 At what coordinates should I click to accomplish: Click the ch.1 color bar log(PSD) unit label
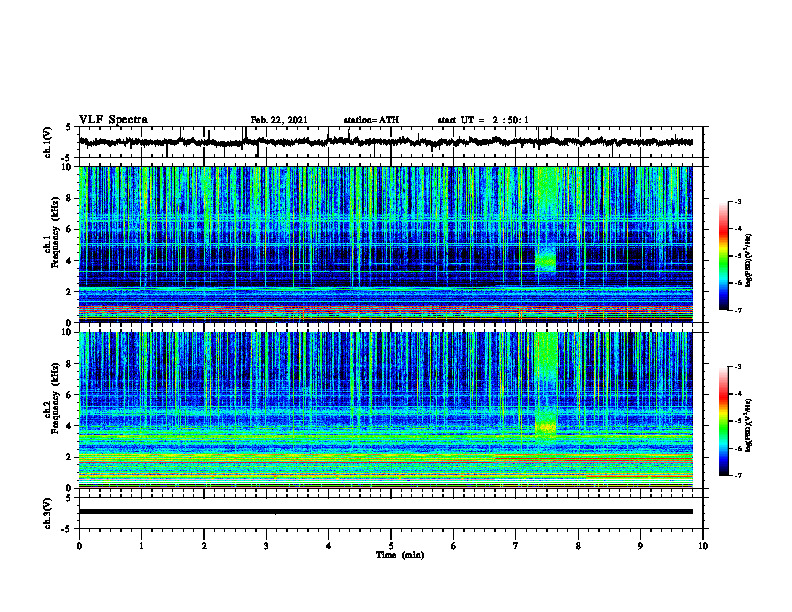pyautogui.click(x=749, y=261)
